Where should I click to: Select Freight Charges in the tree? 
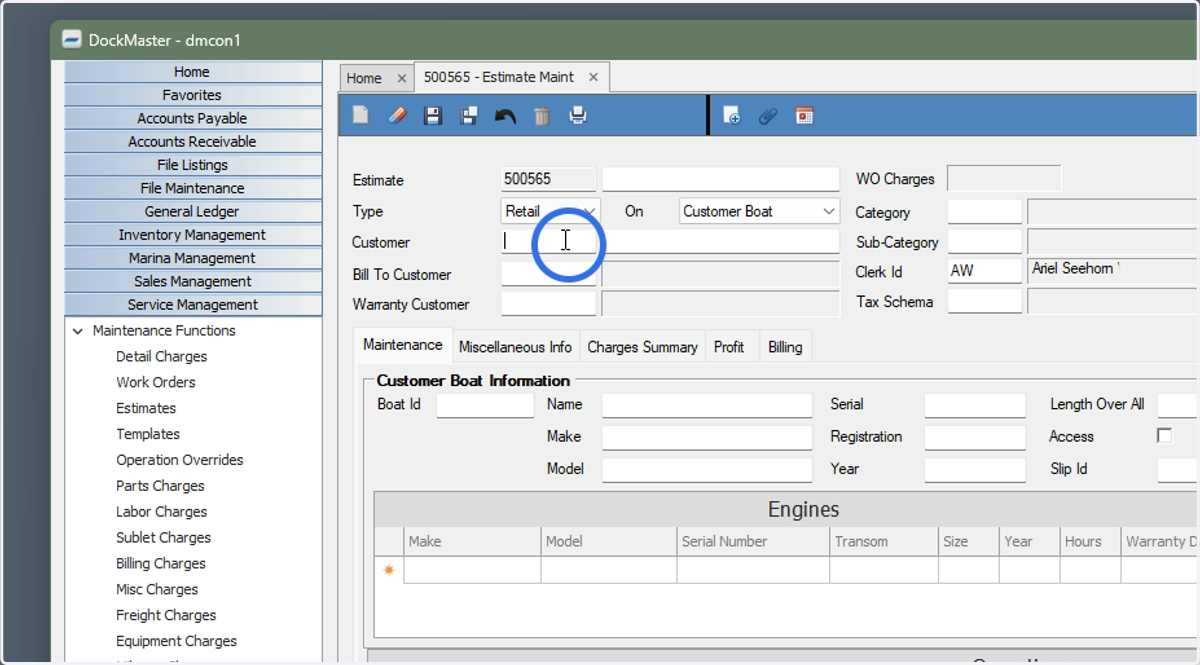pyautogui.click(x=166, y=616)
